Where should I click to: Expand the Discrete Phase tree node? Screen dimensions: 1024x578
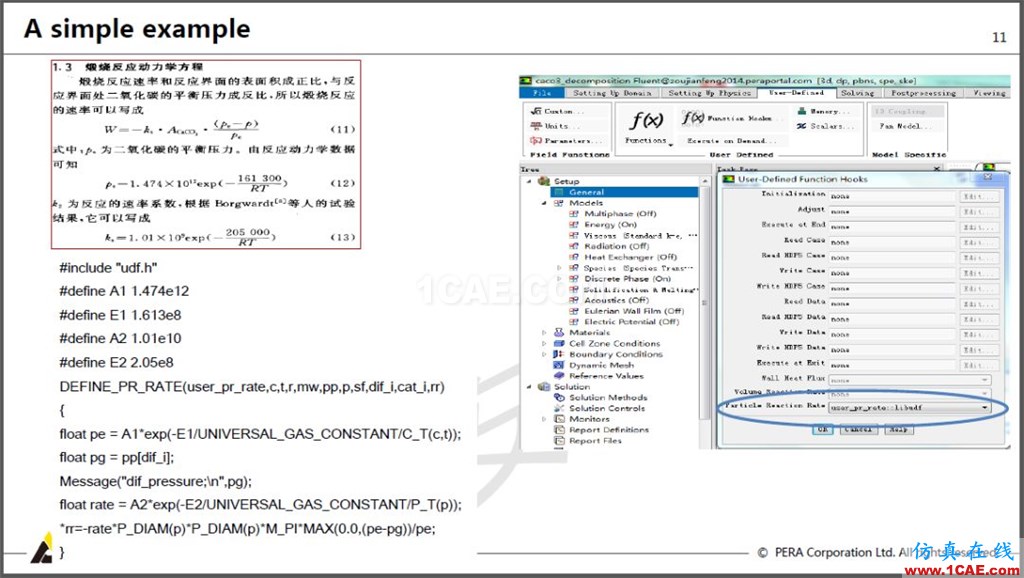click(559, 278)
